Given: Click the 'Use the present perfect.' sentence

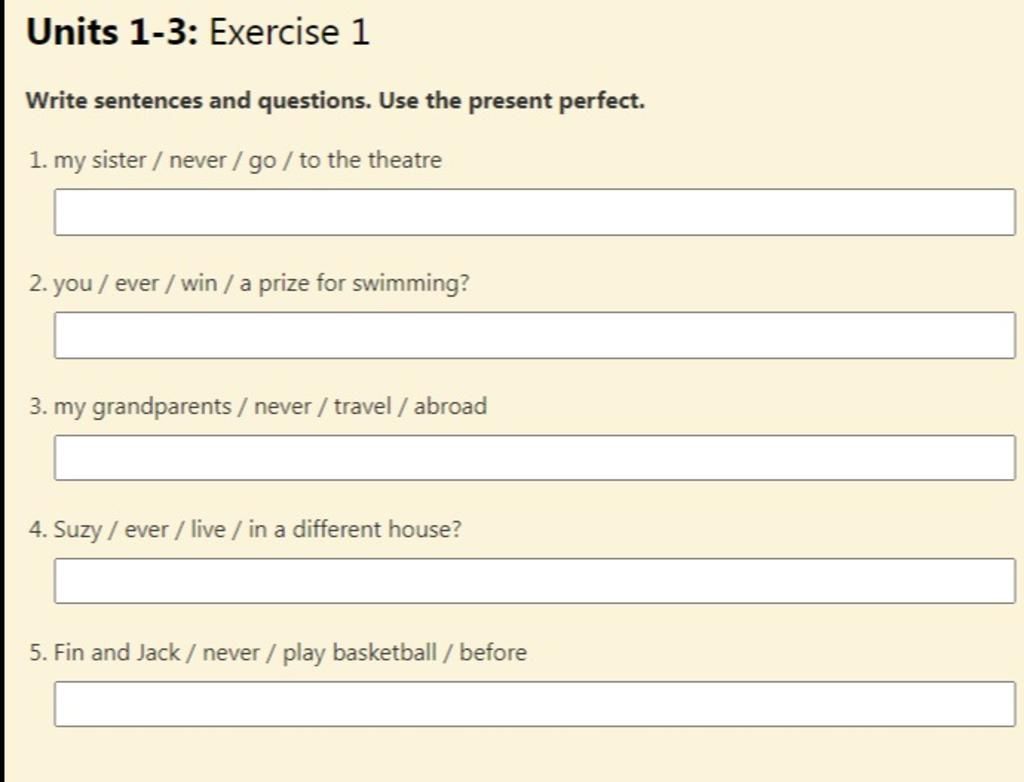Looking at the screenshot, I should (511, 101).
